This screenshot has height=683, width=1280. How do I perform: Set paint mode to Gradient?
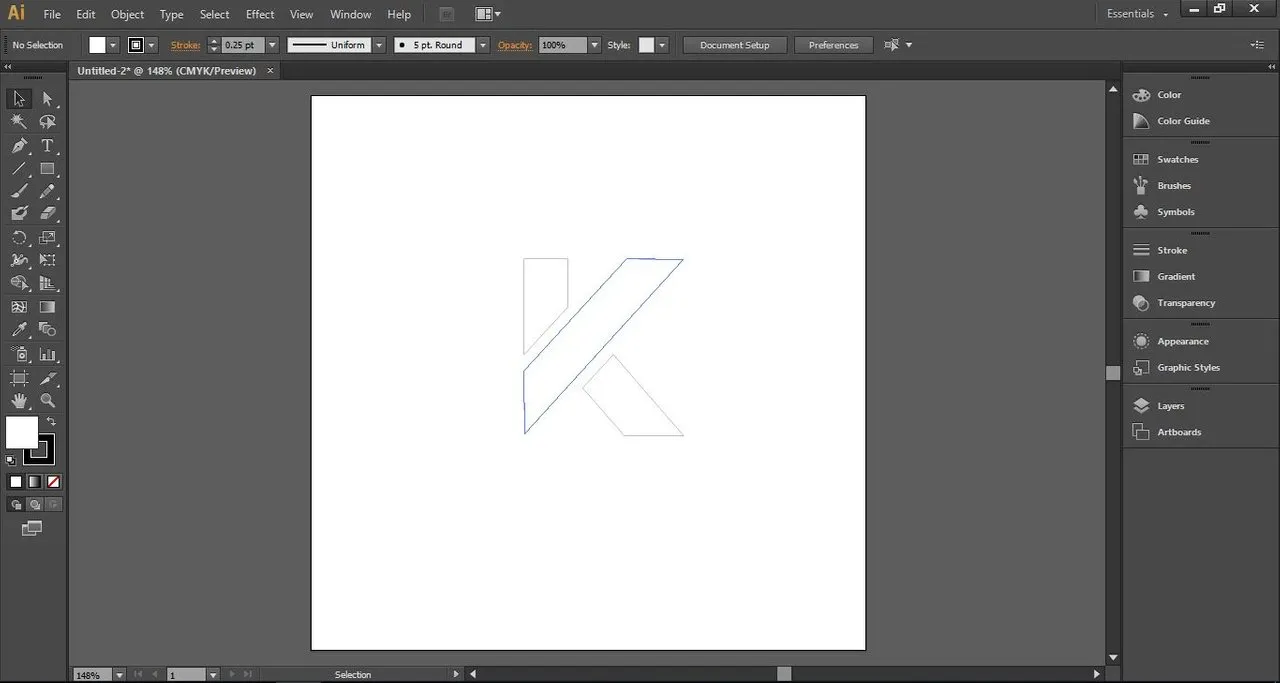[34, 482]
